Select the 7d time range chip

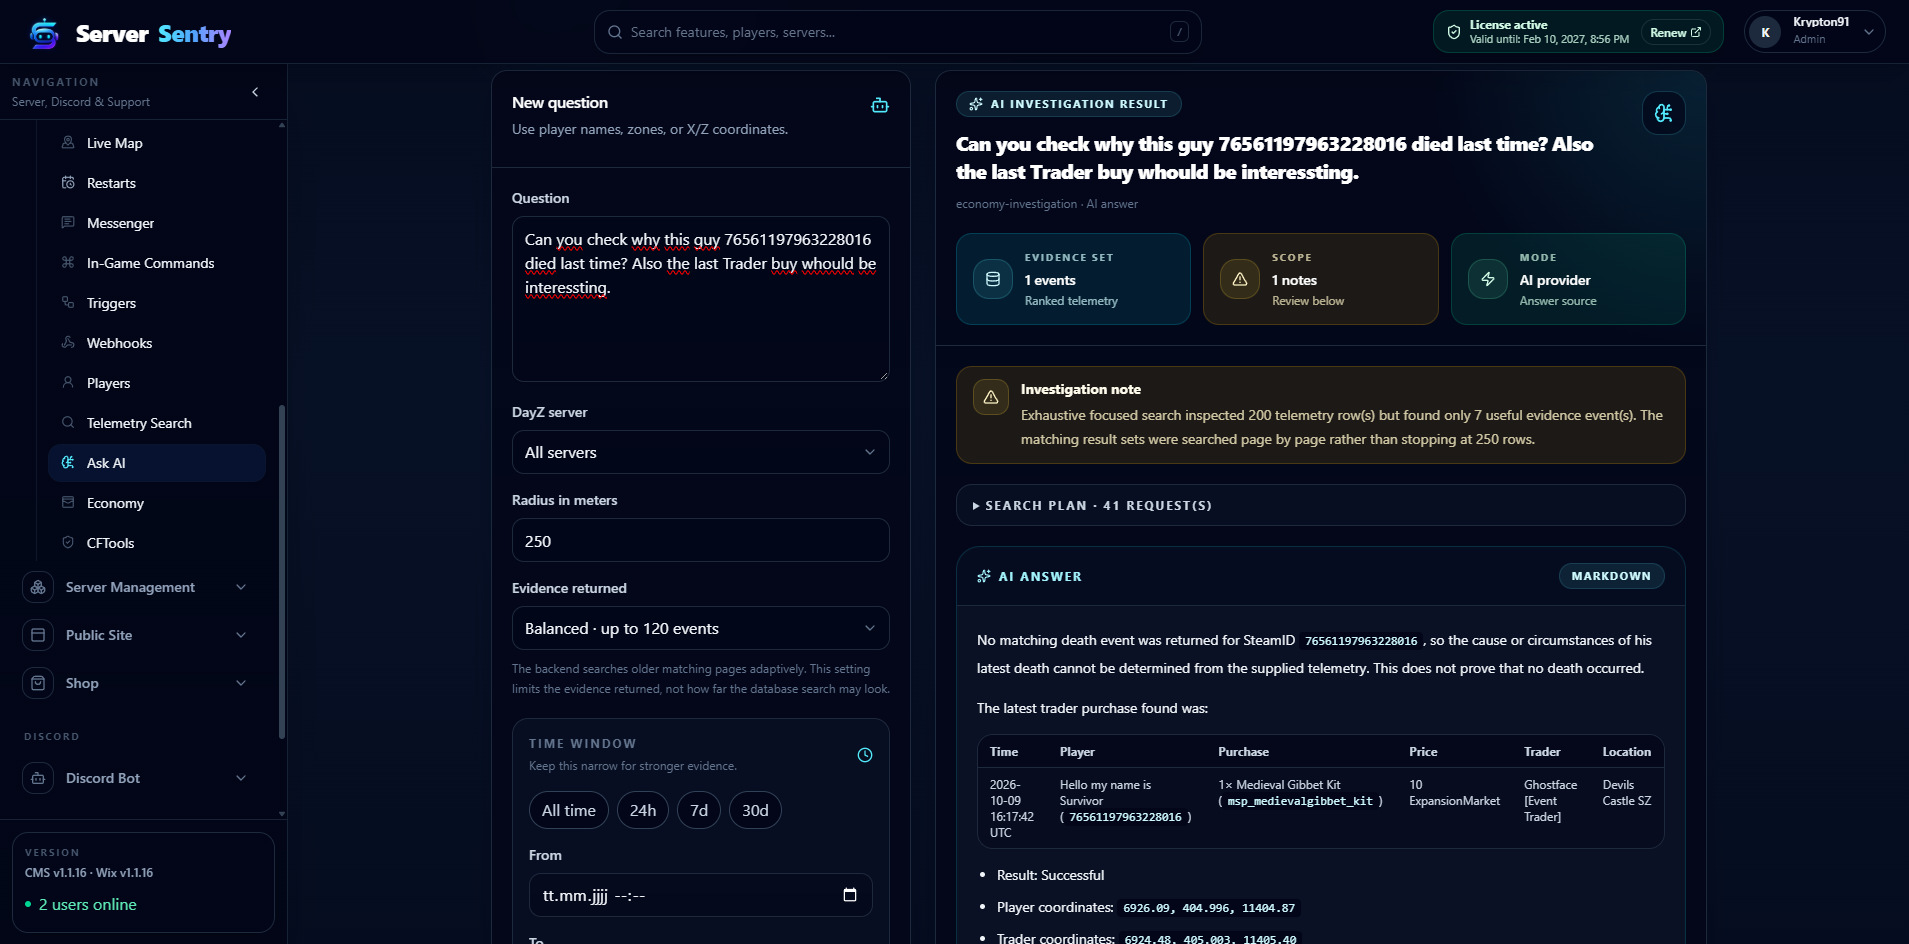(x=699, y=810)
